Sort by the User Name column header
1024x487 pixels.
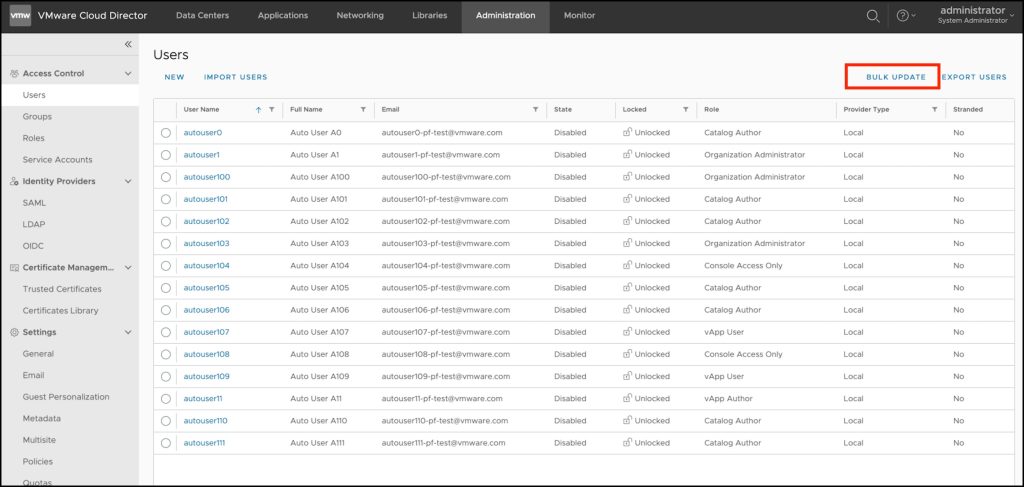(x=202, y=109)
